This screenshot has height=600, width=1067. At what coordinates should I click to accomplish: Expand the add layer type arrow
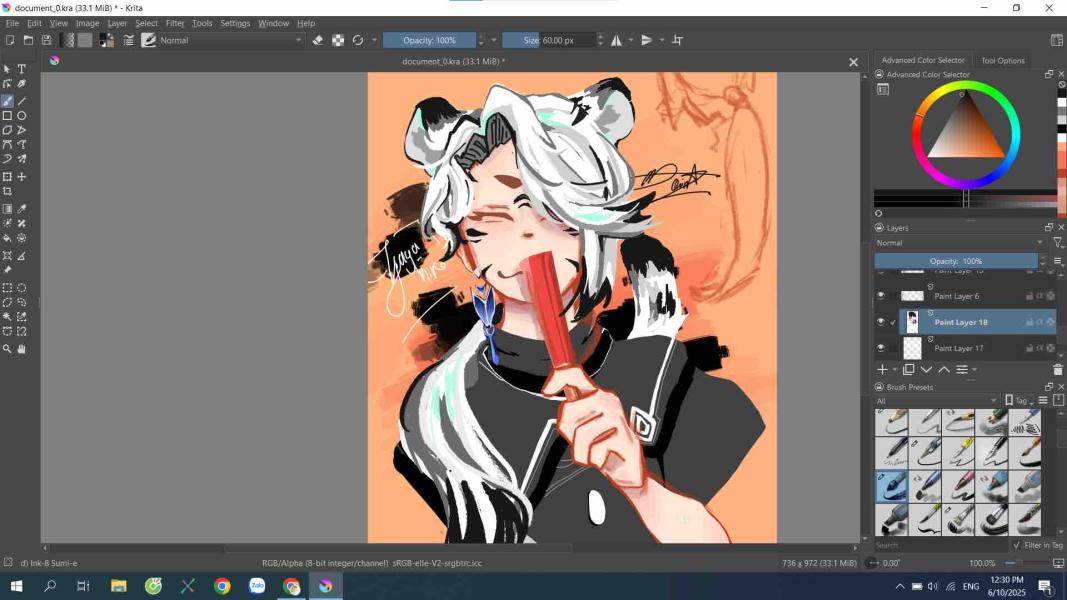click(x=895, y=369)
